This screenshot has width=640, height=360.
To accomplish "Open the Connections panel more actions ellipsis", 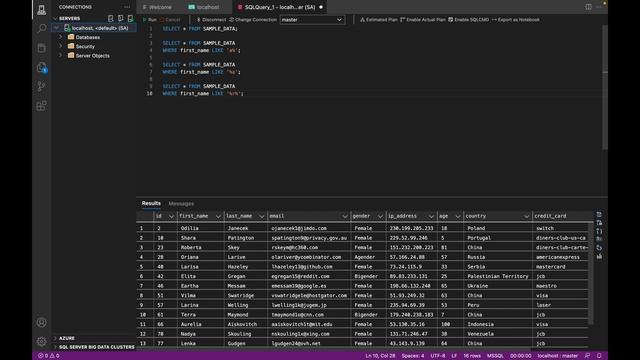I will pyautogui.click(x=127, y=7).
